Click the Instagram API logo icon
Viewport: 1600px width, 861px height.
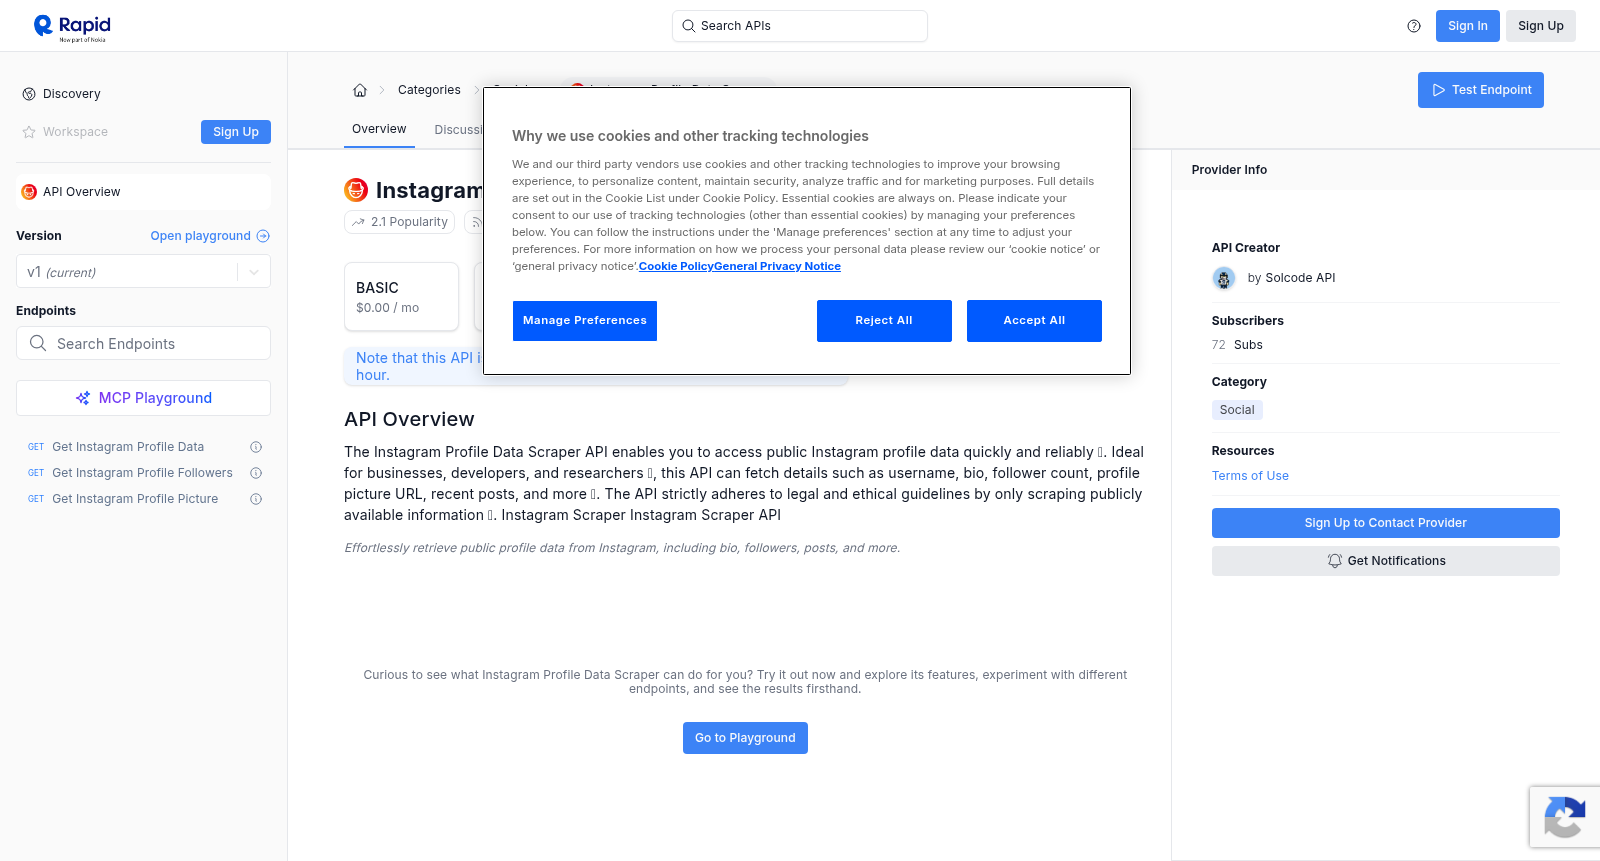coord(356,190)
